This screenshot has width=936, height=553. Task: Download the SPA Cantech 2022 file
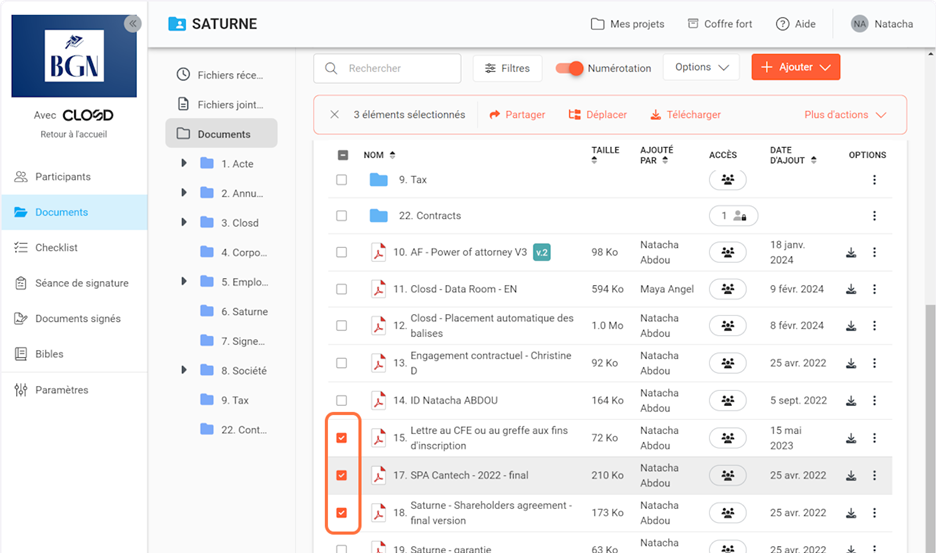click(x=851, y=476)
